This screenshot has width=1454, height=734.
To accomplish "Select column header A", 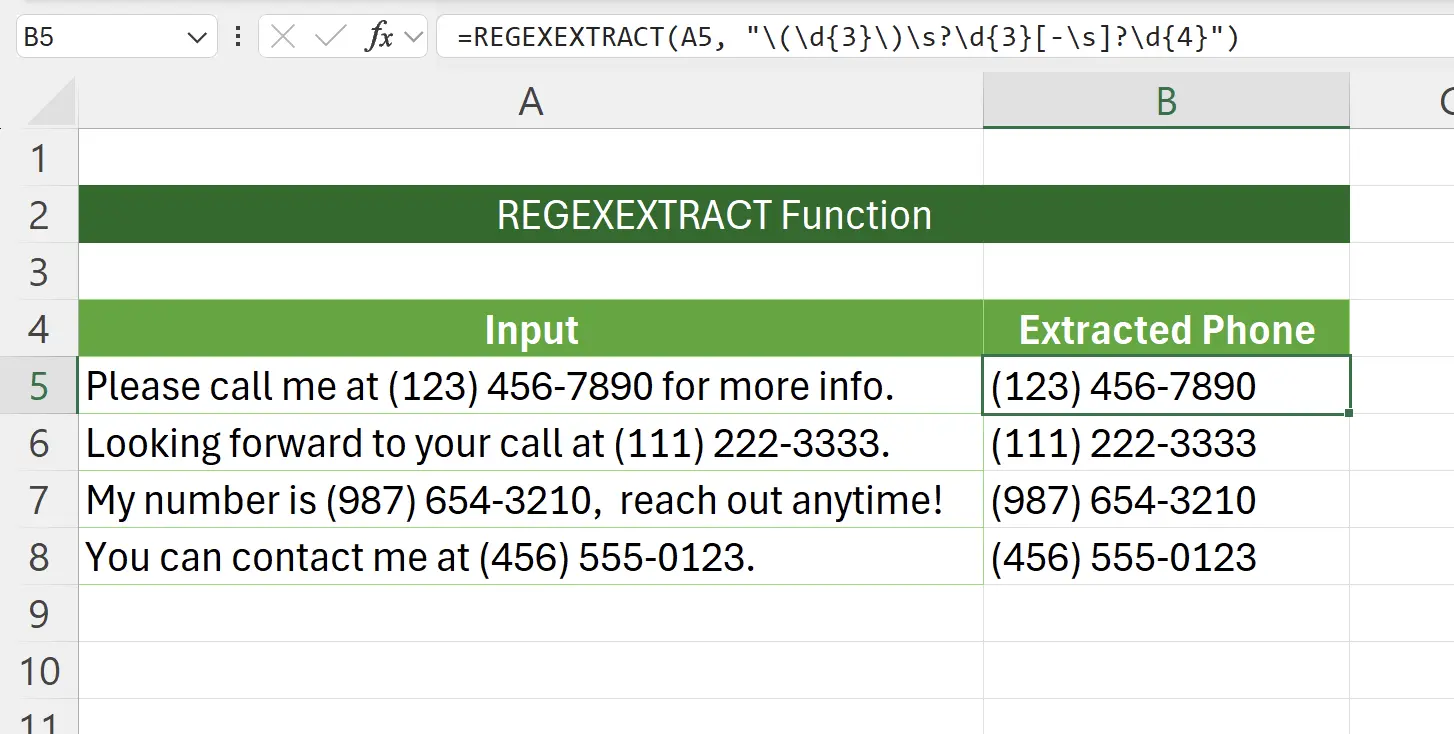I will coord(531,100).
